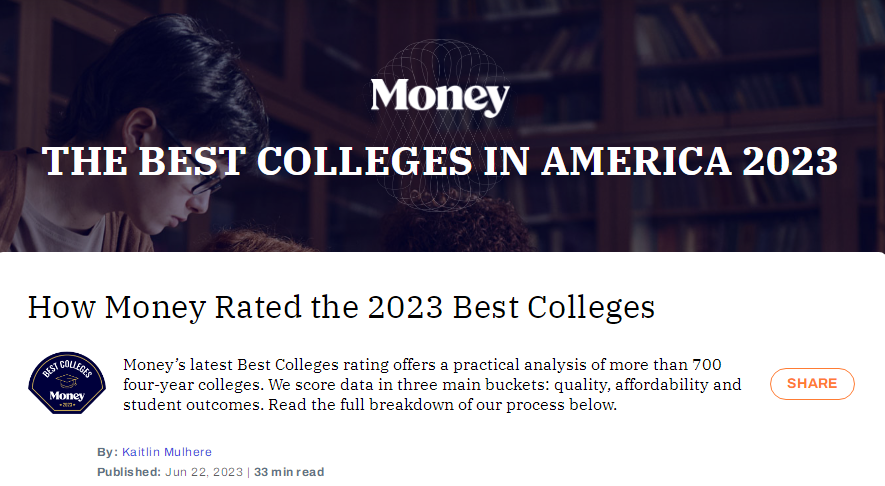The width and height of the screenshot is (885, 486).
Task: Click the "By:" label before the author
Action: [x=107, y=452]
